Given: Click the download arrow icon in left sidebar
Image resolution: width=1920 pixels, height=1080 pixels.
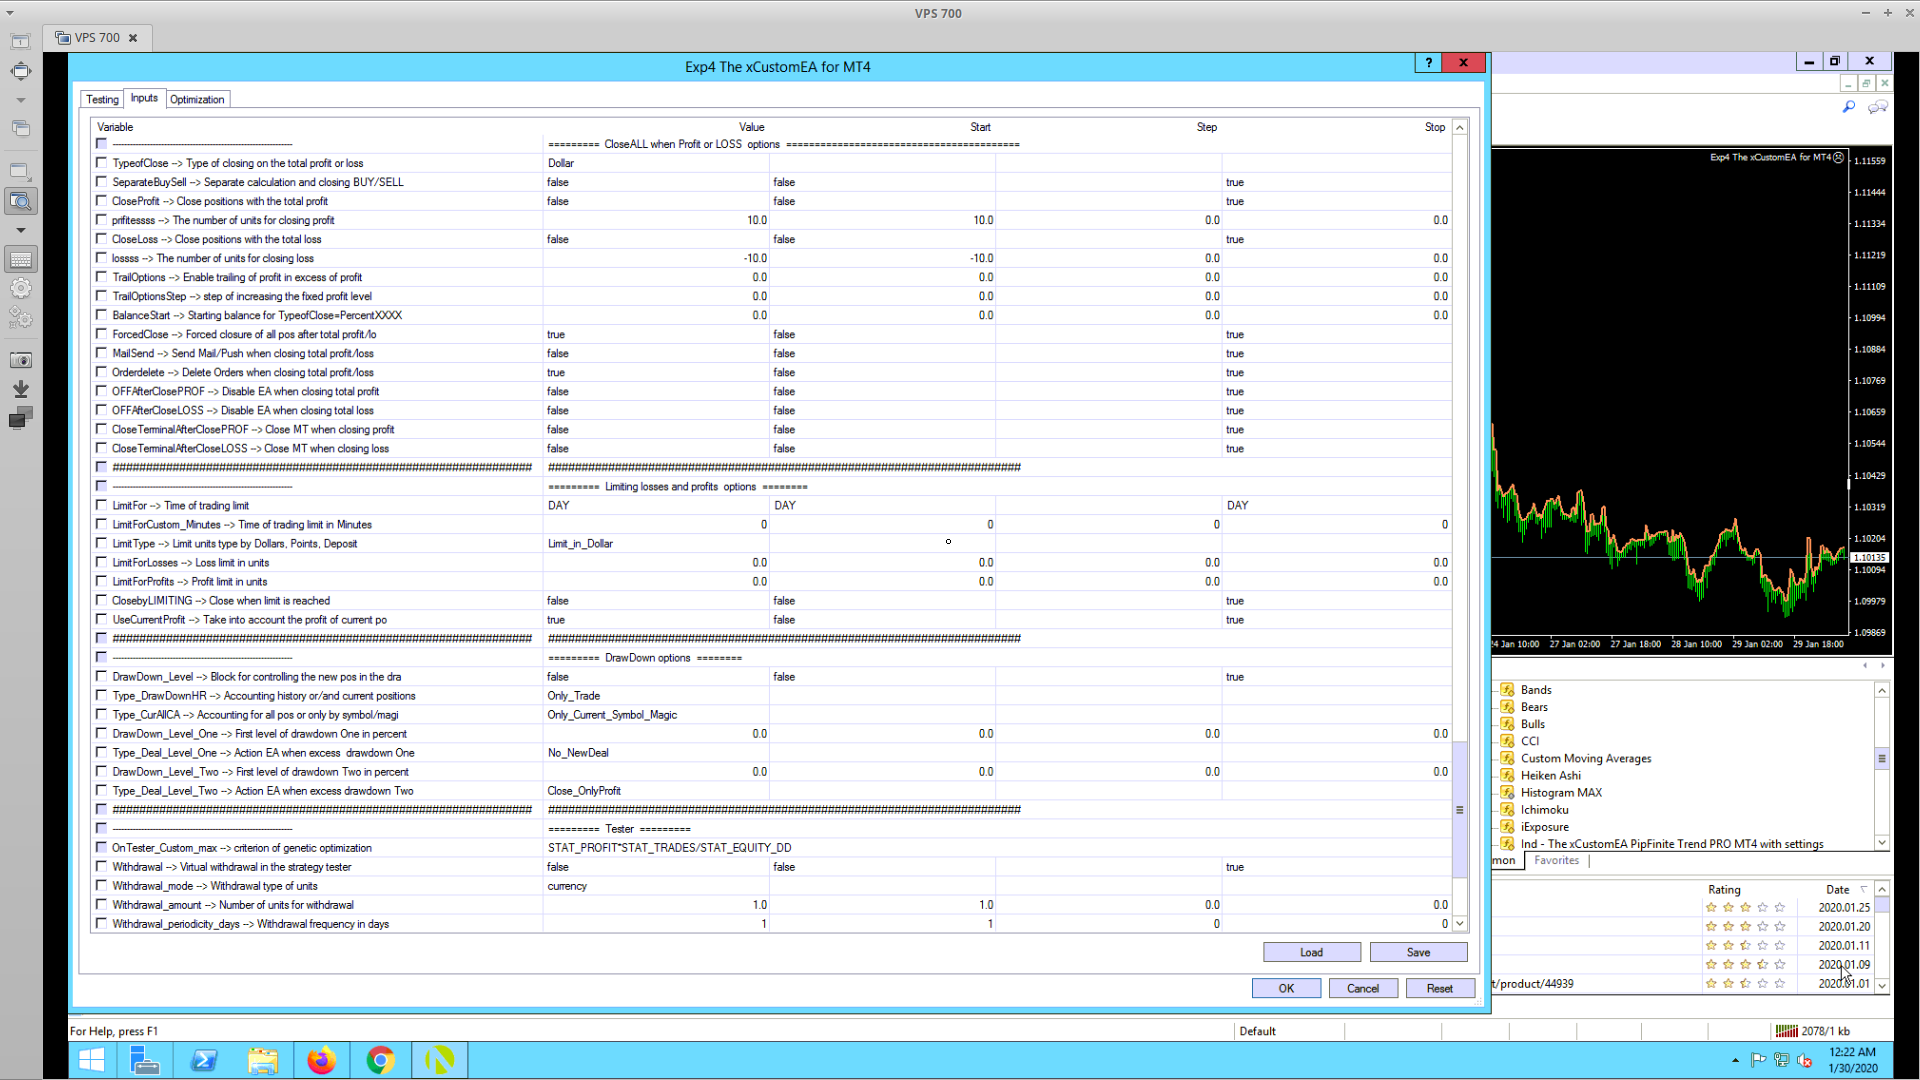Looking at the screenshot, I should pos(20,389).
